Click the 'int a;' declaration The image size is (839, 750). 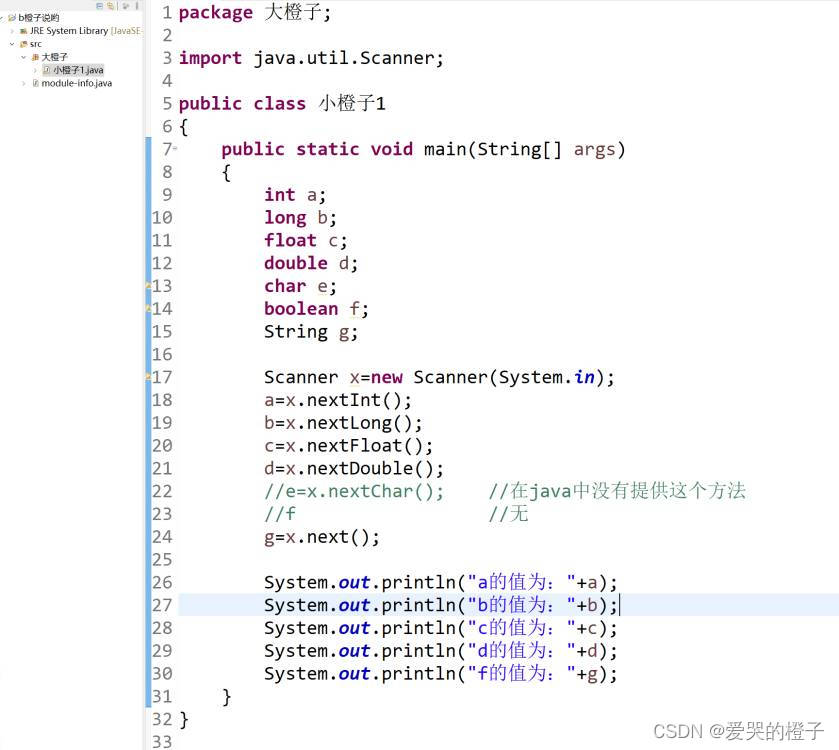coord(295,195)
